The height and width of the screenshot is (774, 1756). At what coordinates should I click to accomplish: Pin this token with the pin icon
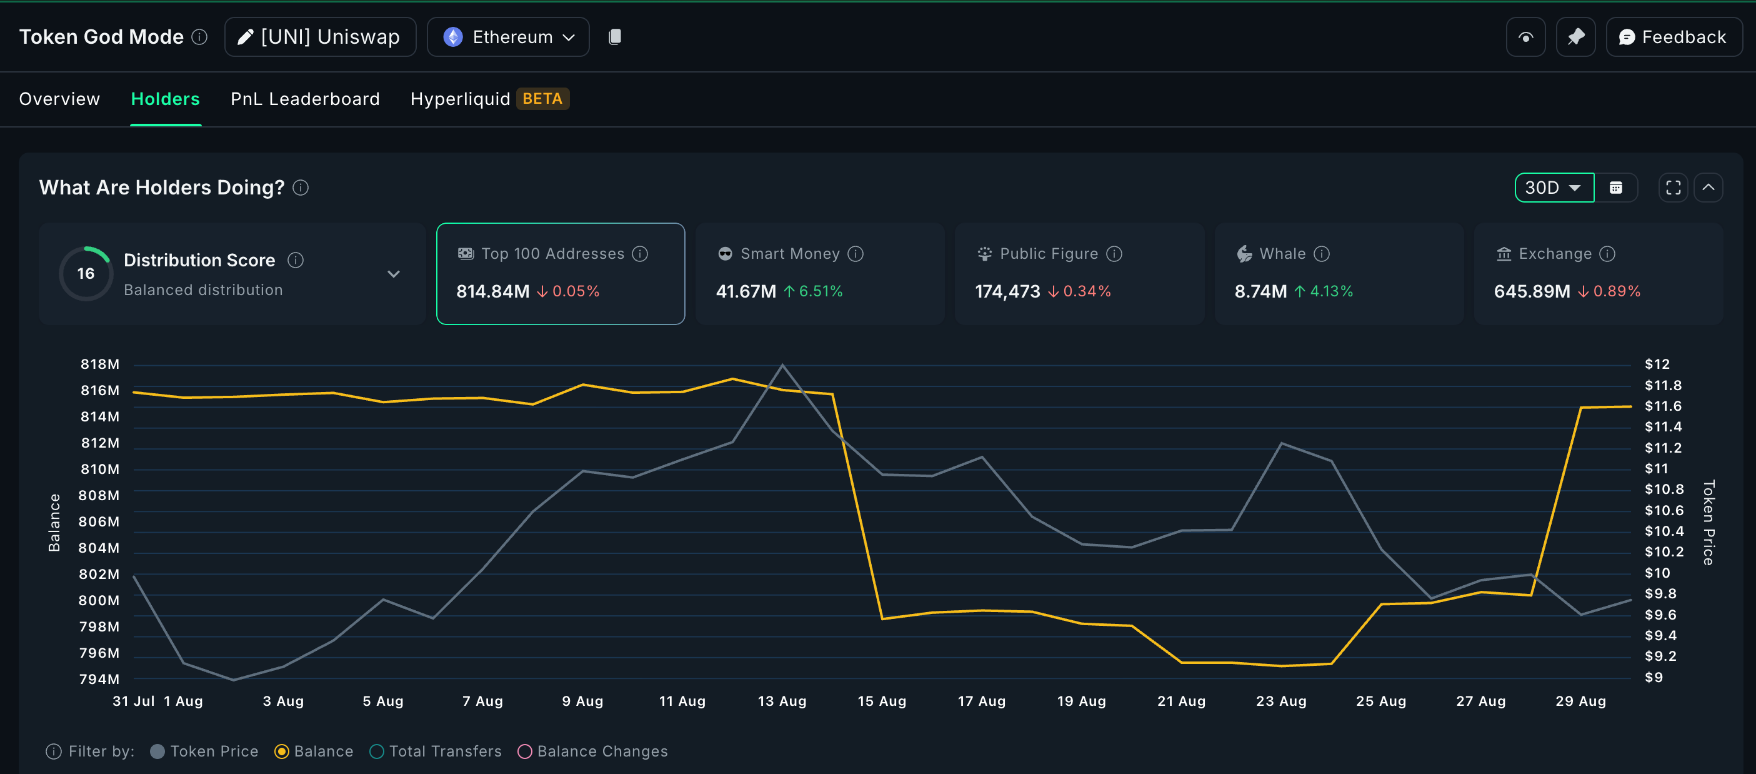tap(1575, 37)
